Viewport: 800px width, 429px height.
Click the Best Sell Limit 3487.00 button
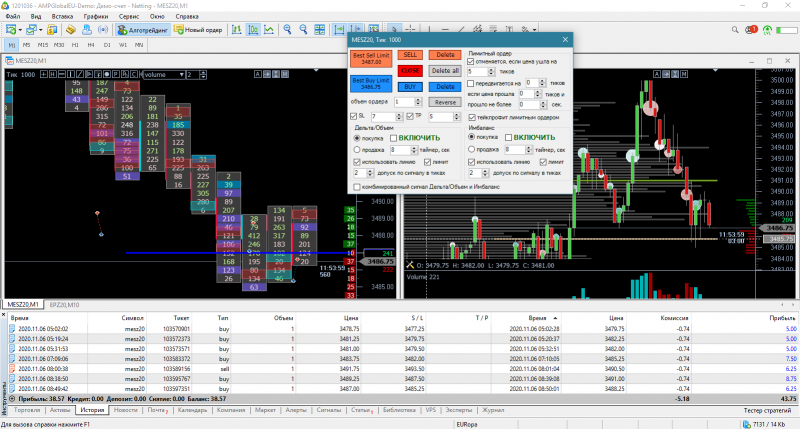(x=371, y=59)
